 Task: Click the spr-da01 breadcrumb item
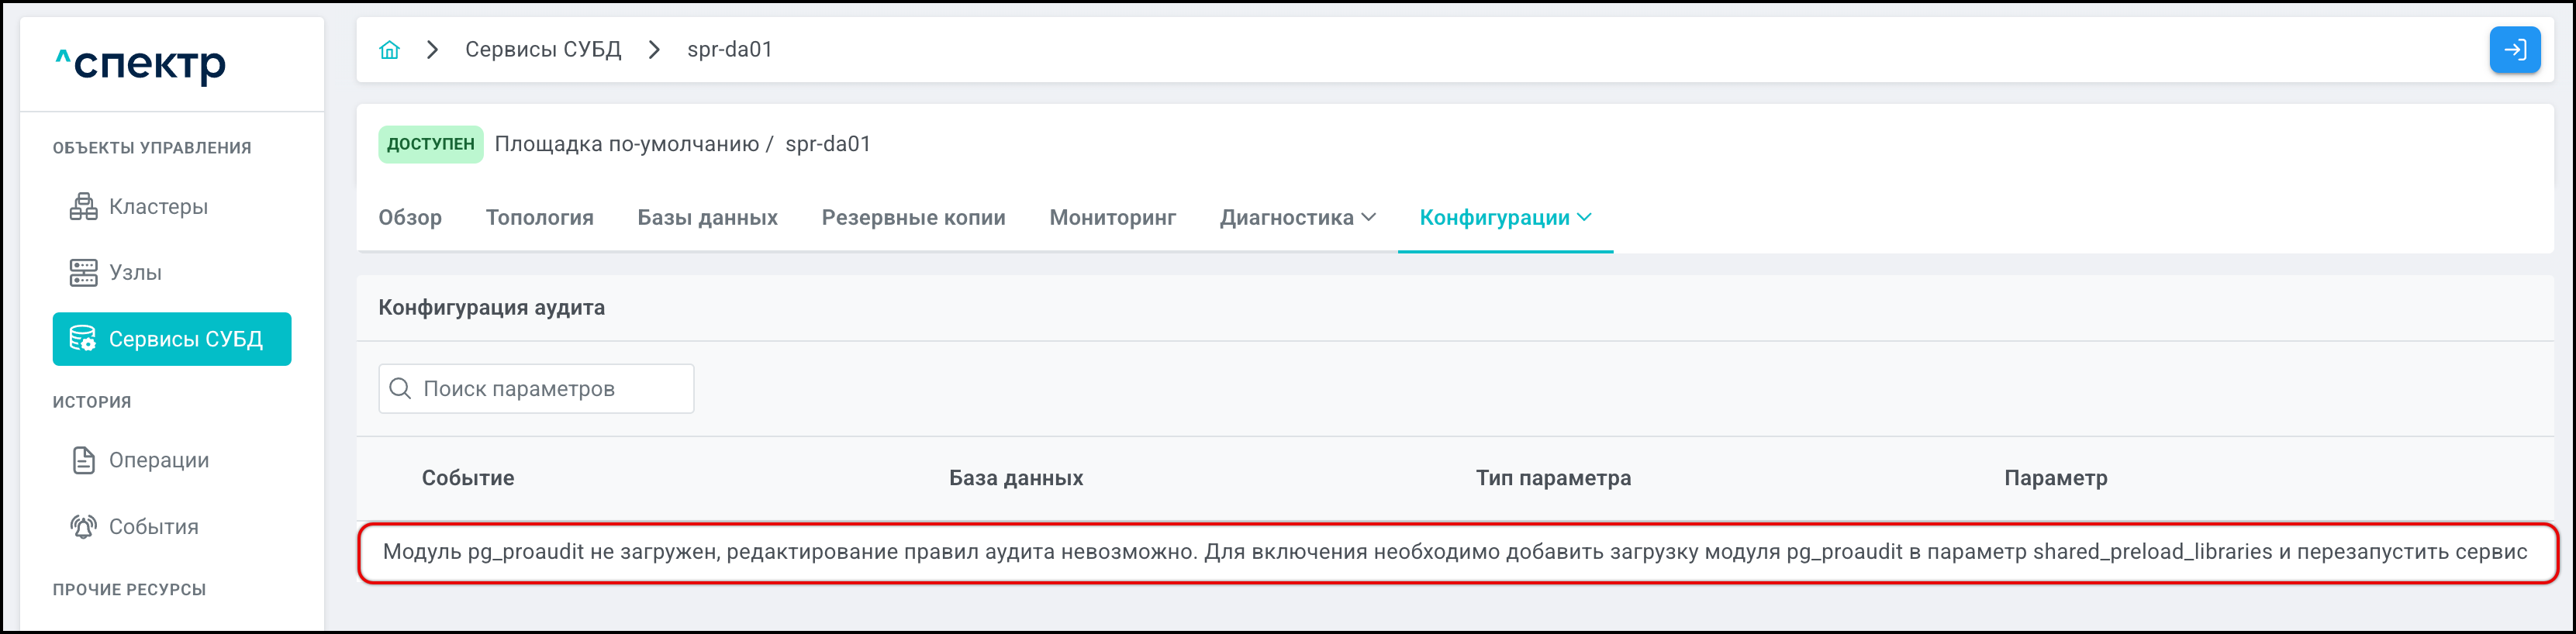coord(729,50)
